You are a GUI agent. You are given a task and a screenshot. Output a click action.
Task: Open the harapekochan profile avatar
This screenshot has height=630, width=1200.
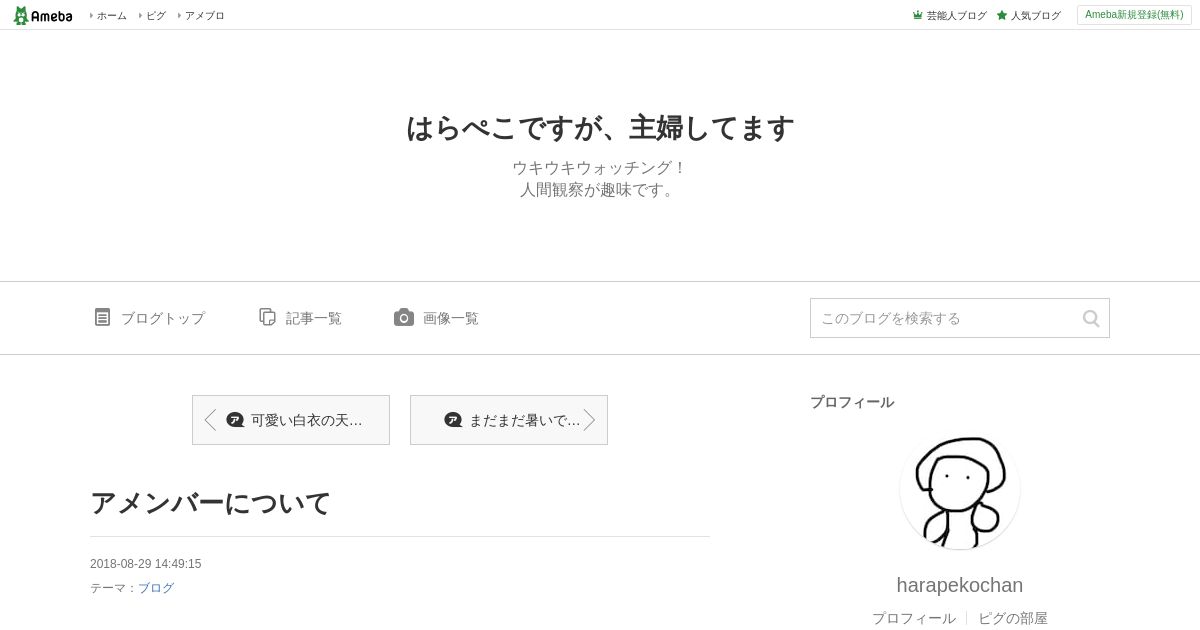pyautogui.click(x=960, y=489)
